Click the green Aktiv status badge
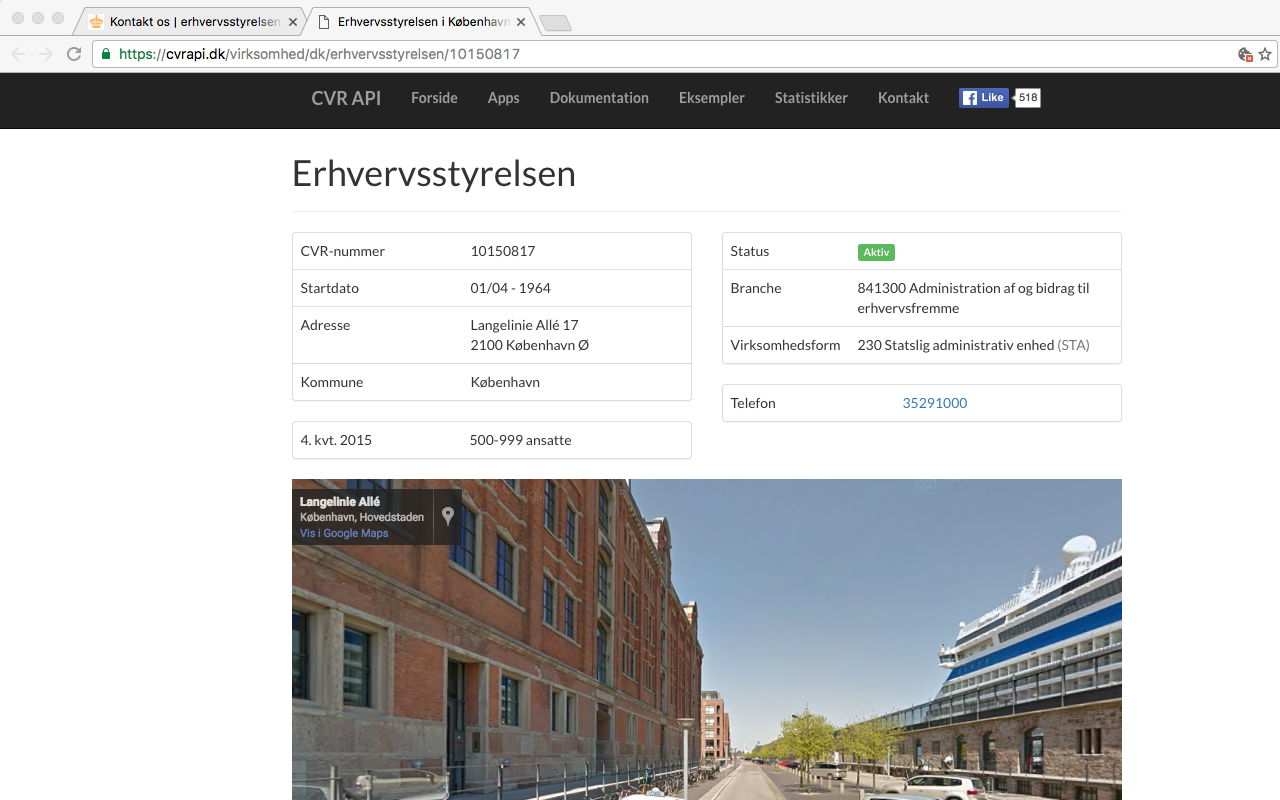This screenshot has width=1280, height=800. point(876,252)
